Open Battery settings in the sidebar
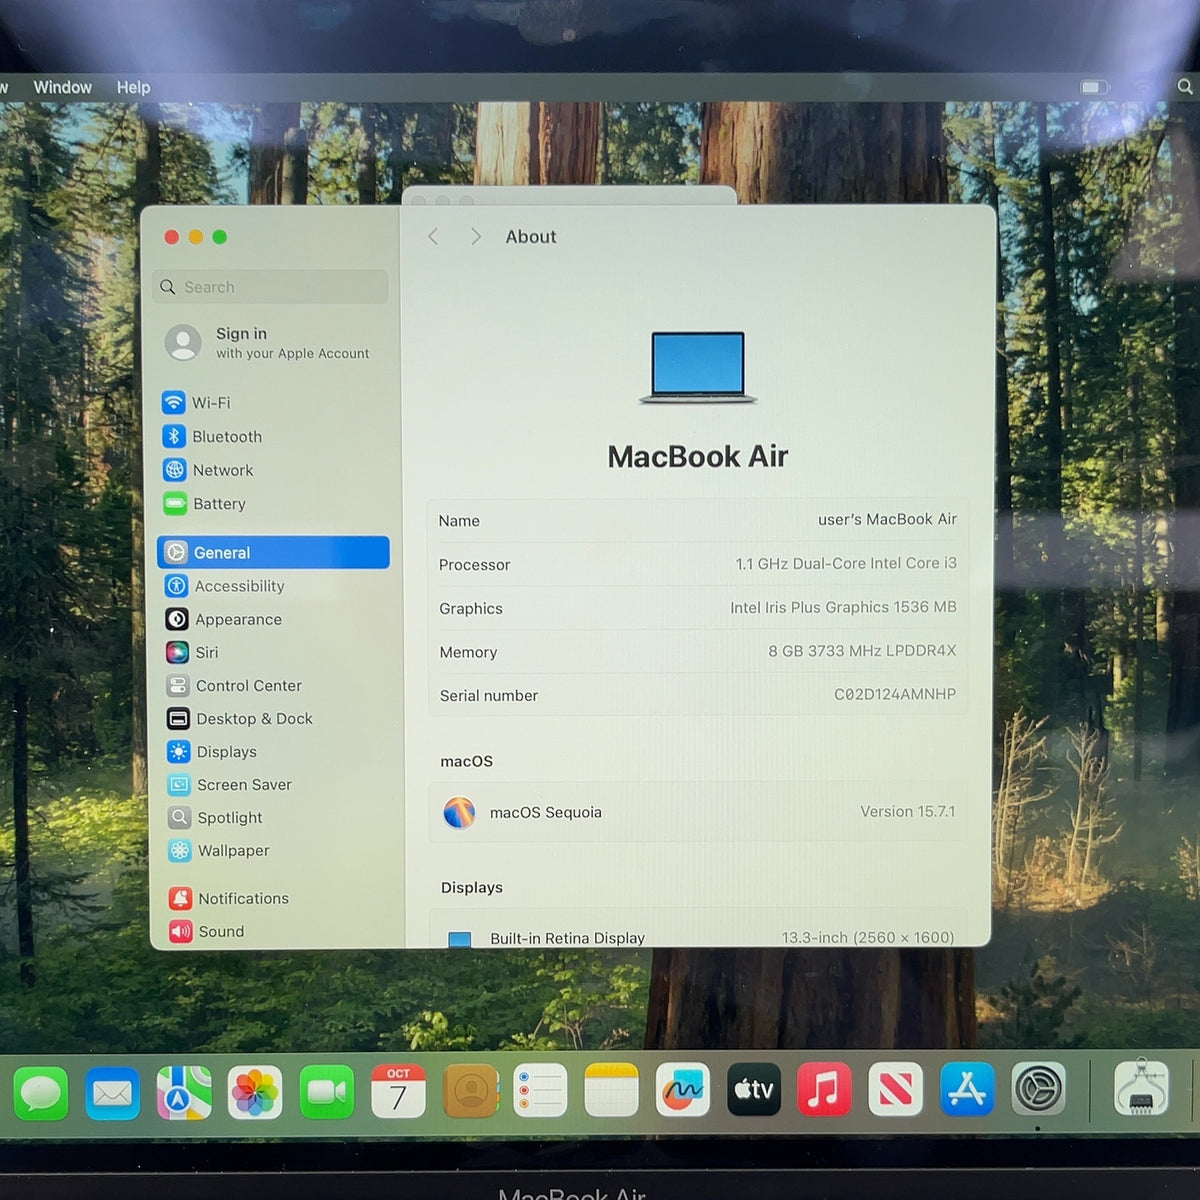This screenshot has height=1200, width=1200. coord(273,504)
